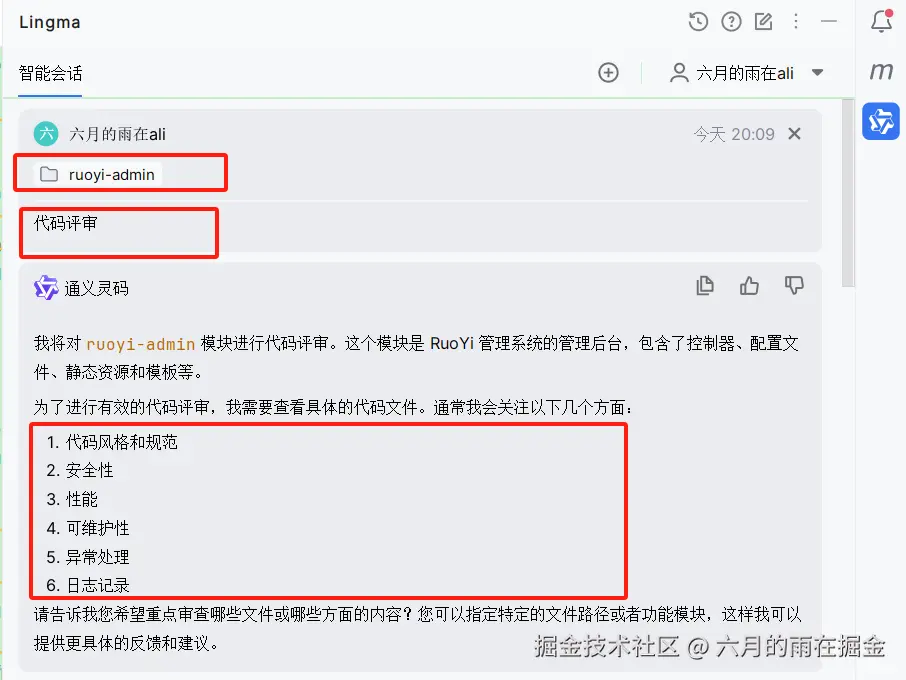Click the chat panel vertical scrollbar
This screenshot has height=680, width=906.
tap(848, 194)
